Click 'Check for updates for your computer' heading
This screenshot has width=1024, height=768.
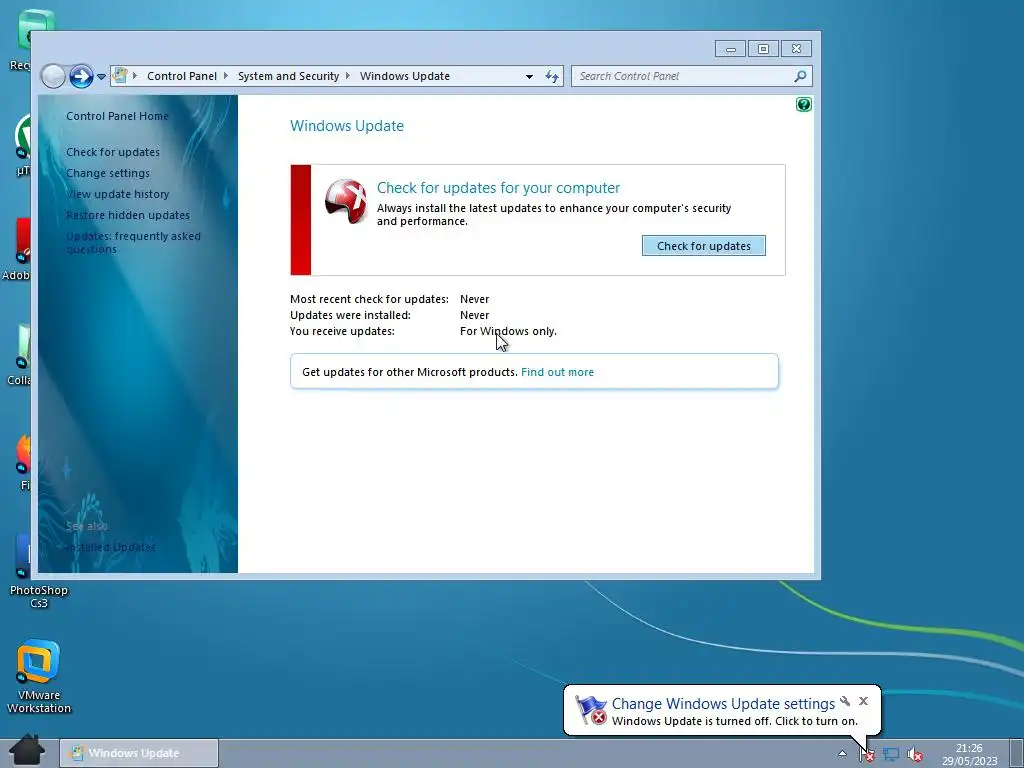pyautogui.click(x=498, y=188)
